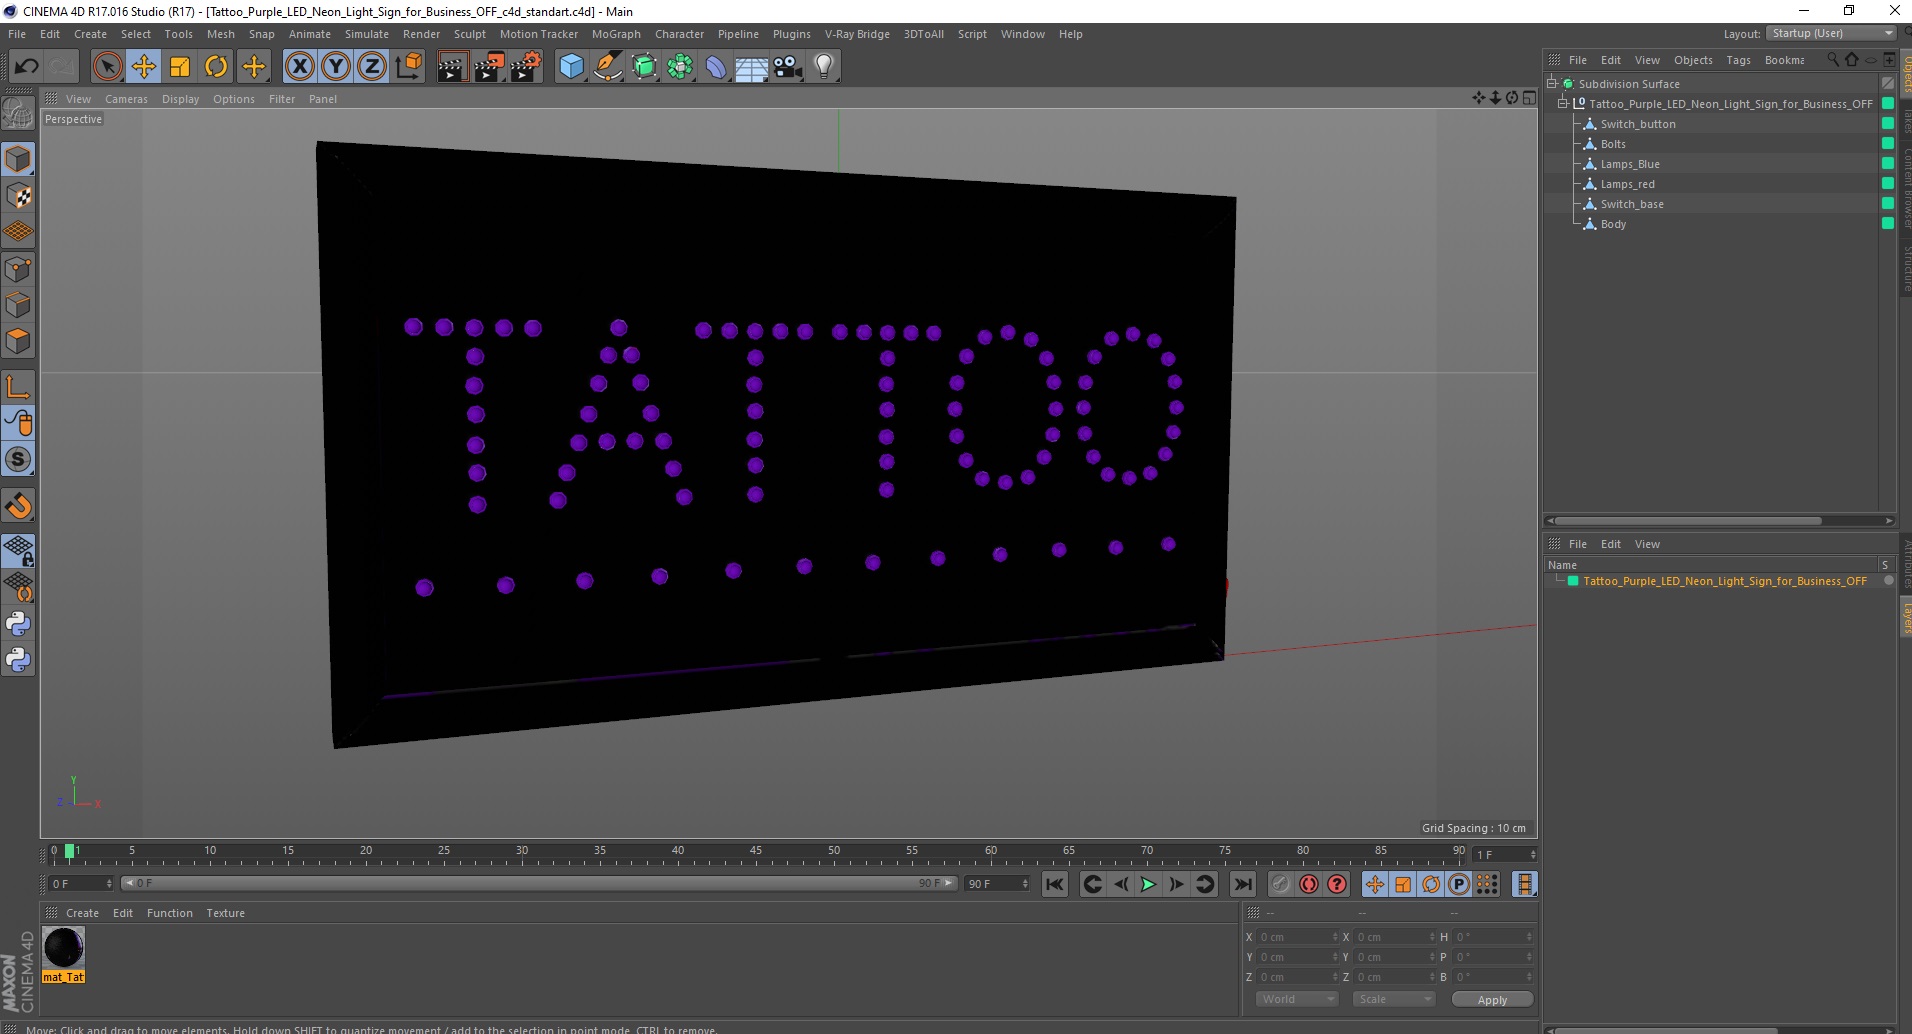Add a Light object
Image resolution: width=1912 pixels, height=1034 pixels.
click(x=824, y=67)
